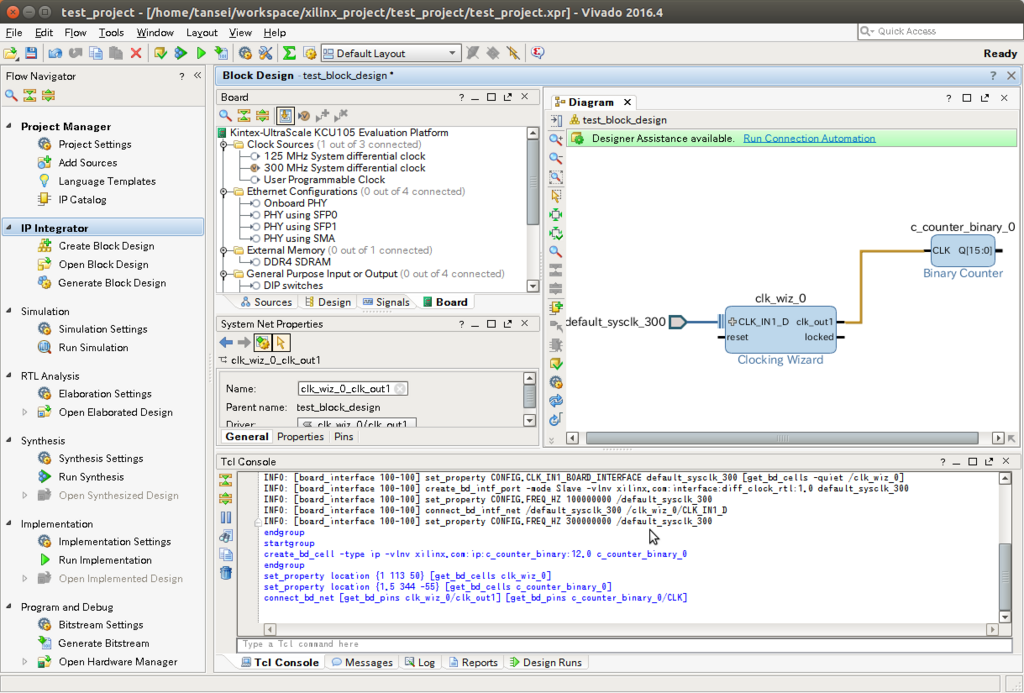Click the Open Project toolbar icon
Viewport: 1024px width, 693px height.
pos(10,54)
